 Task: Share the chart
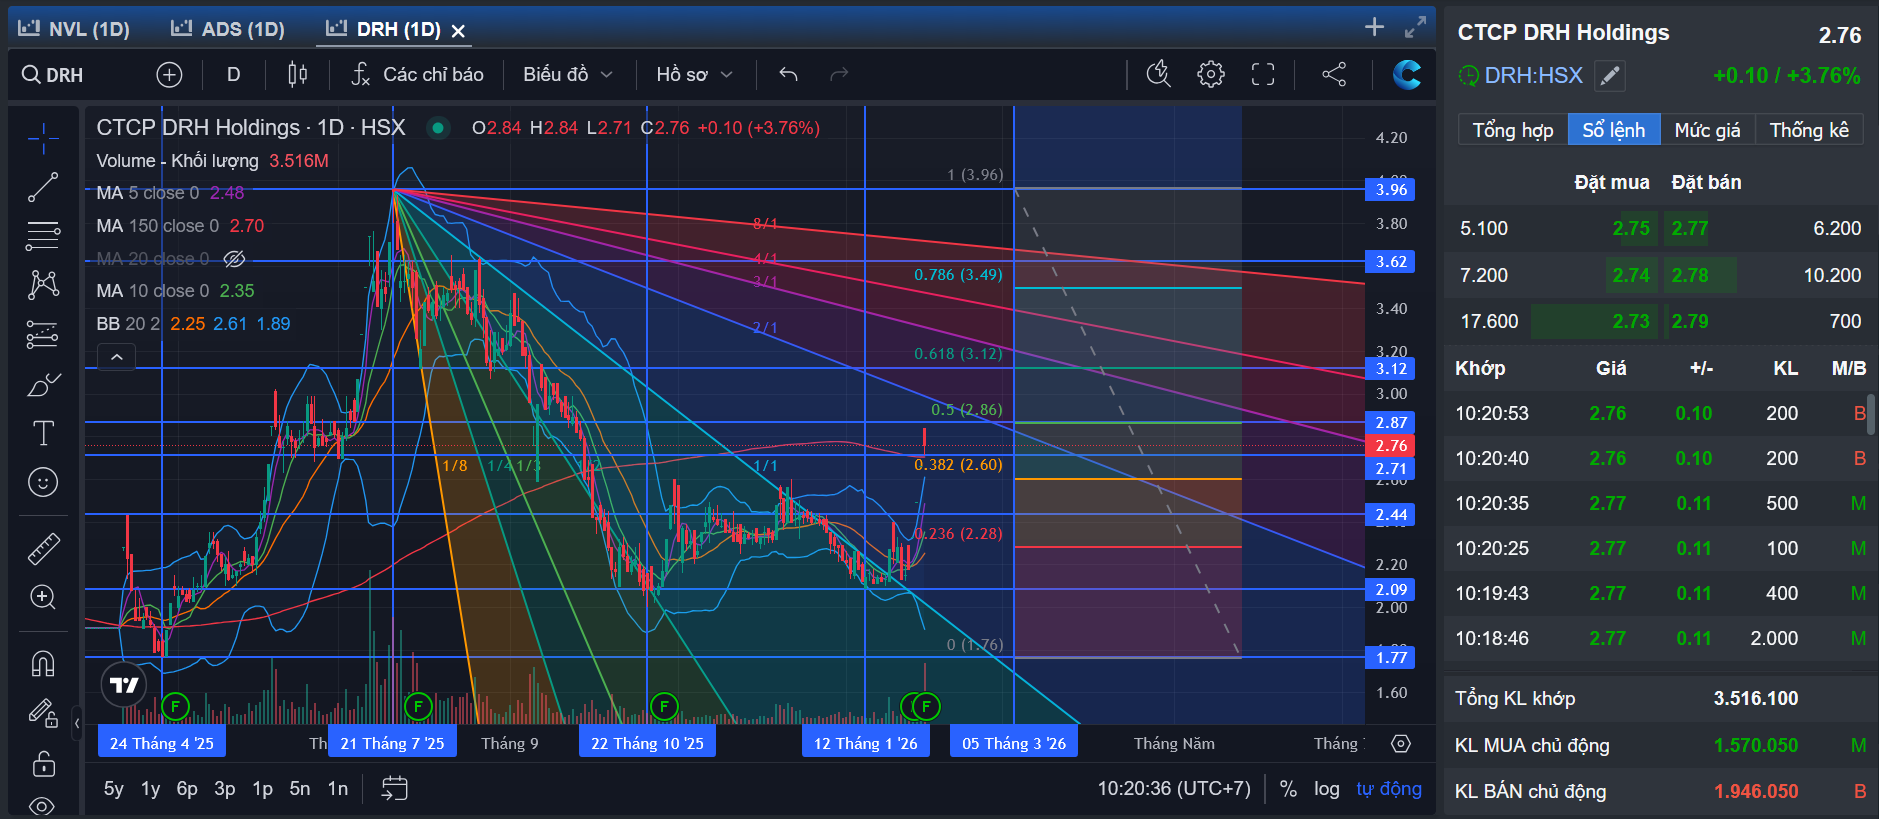point(1334,74)
